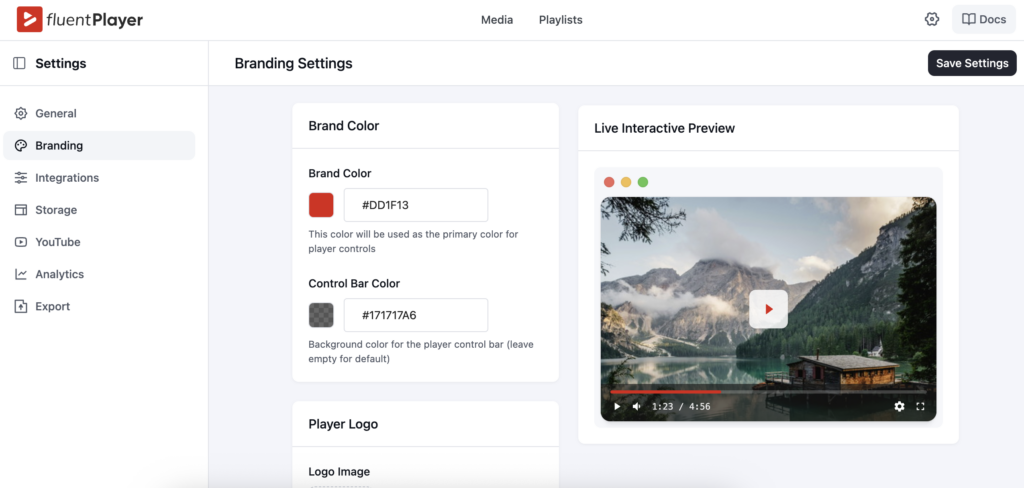
Task: Click the large play button on video preview
Action: pyautogui.click(x=769, y=309)
